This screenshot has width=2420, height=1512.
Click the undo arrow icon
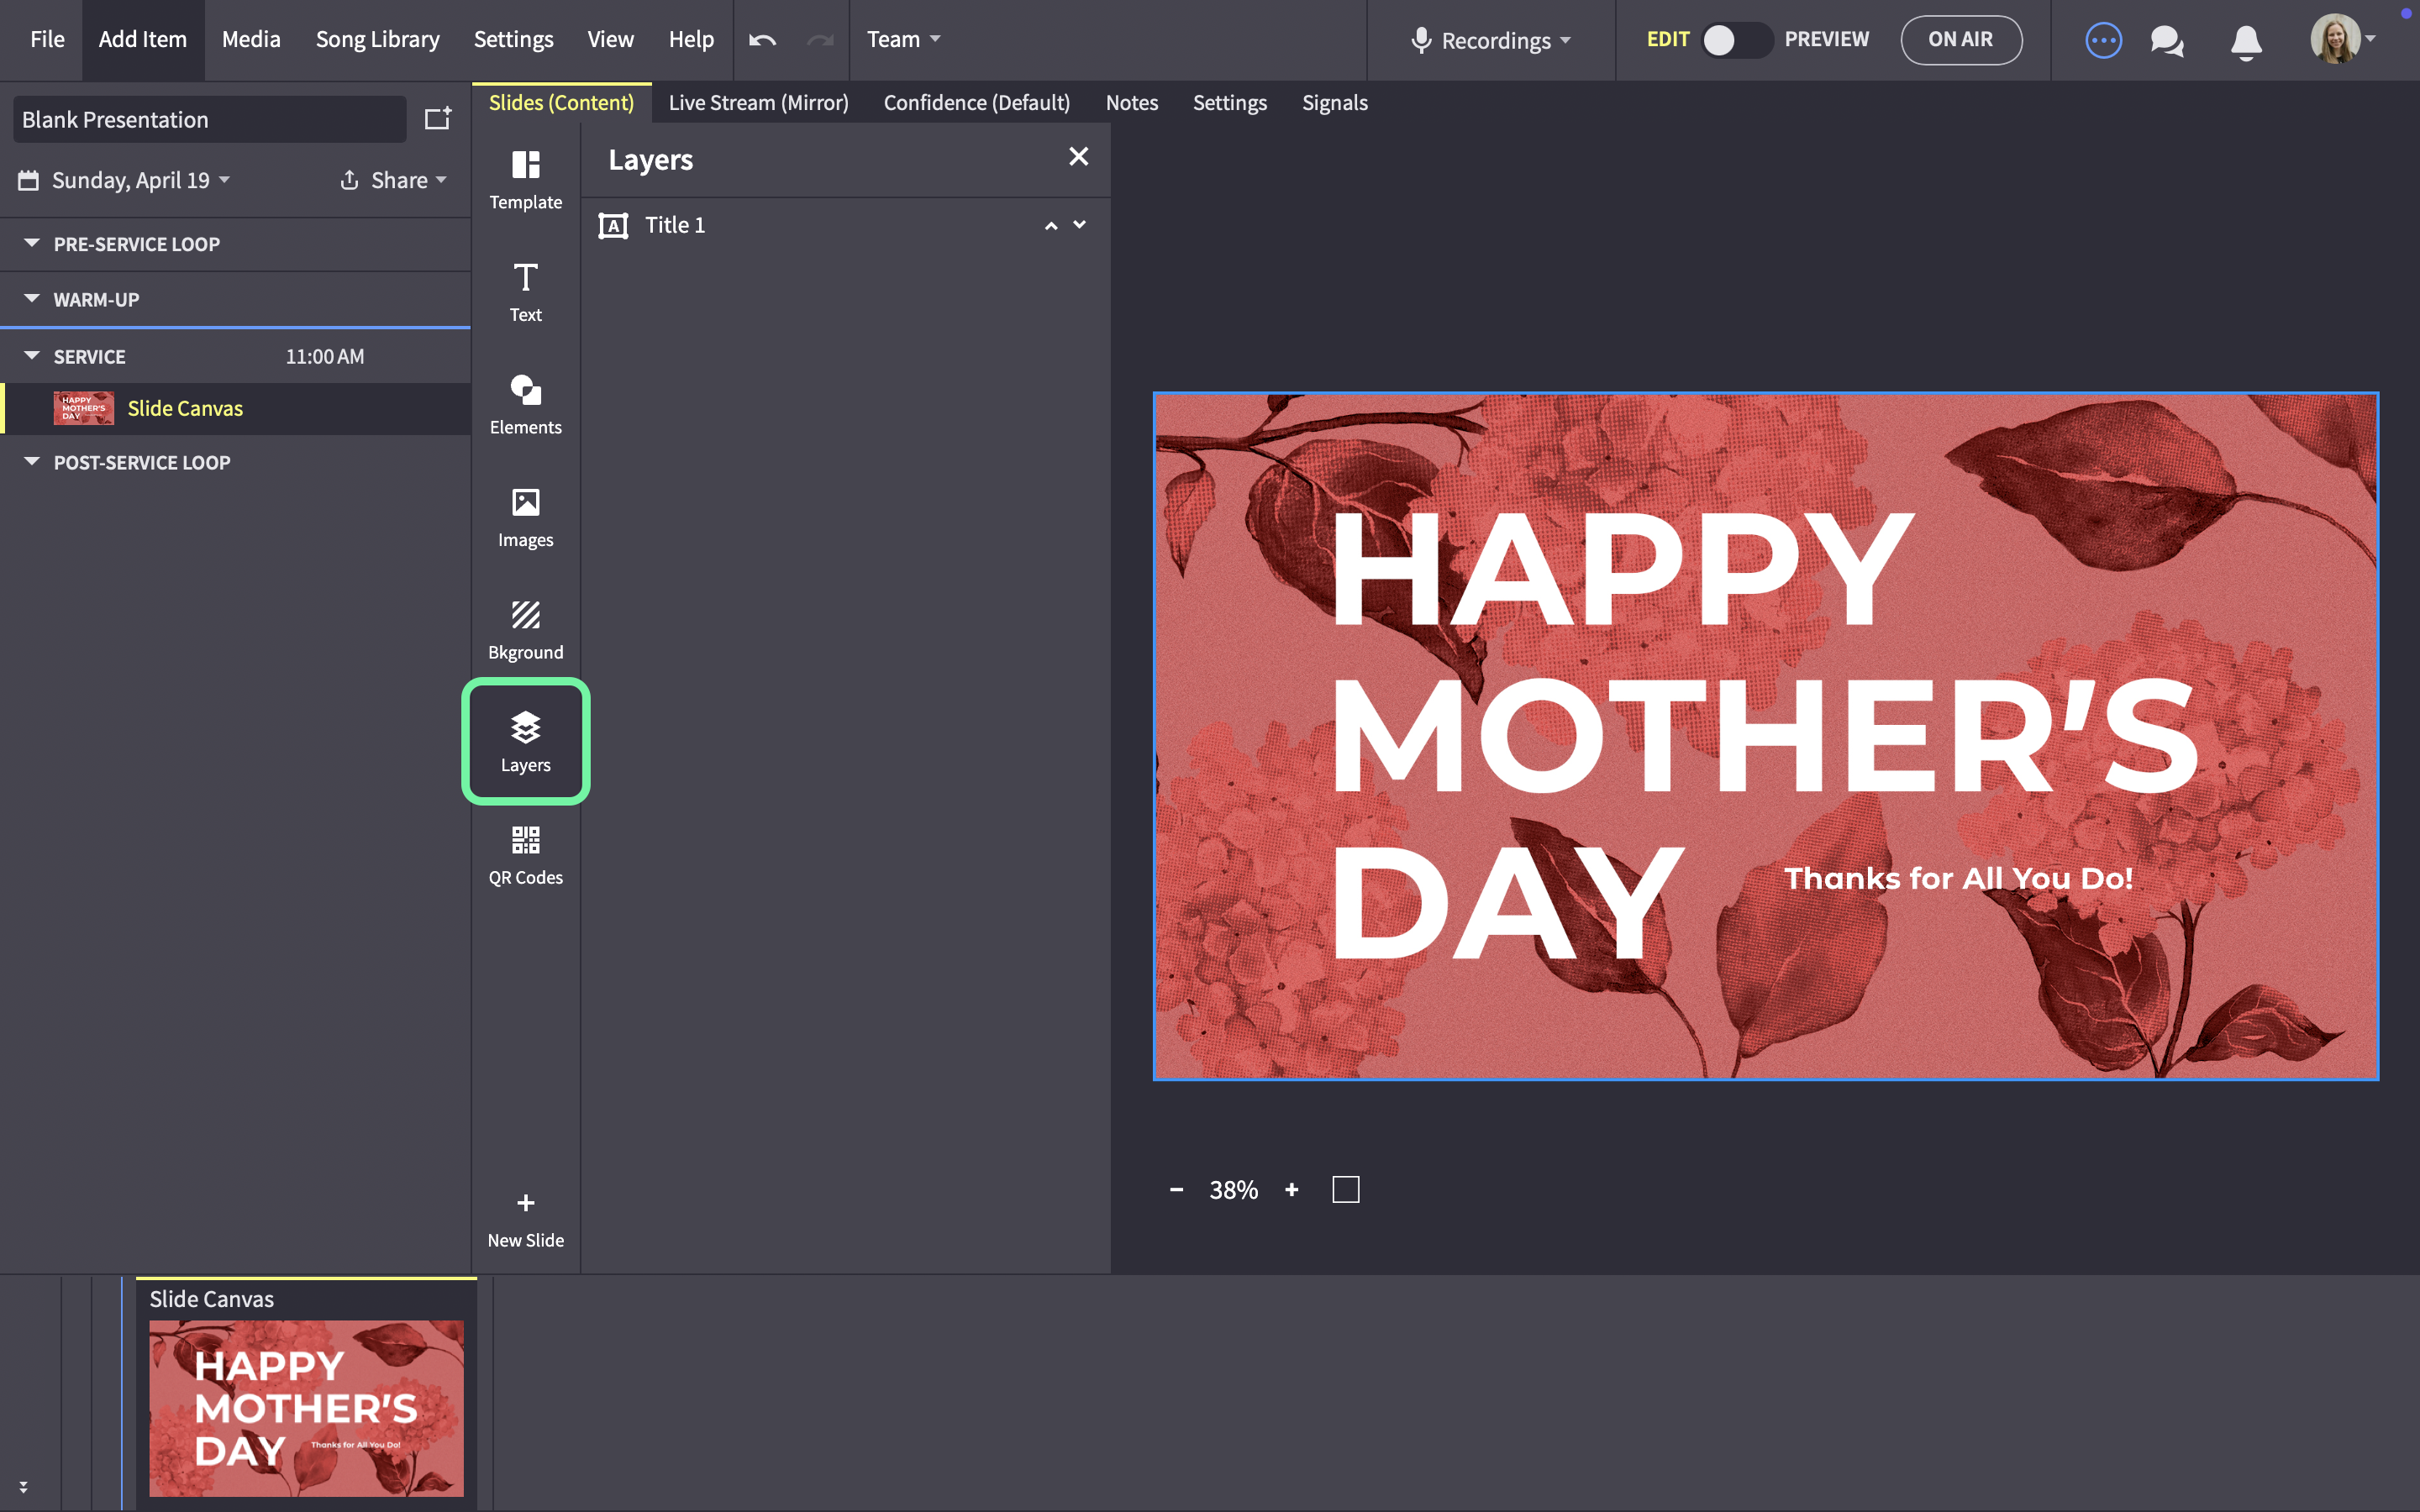[763, 40]
